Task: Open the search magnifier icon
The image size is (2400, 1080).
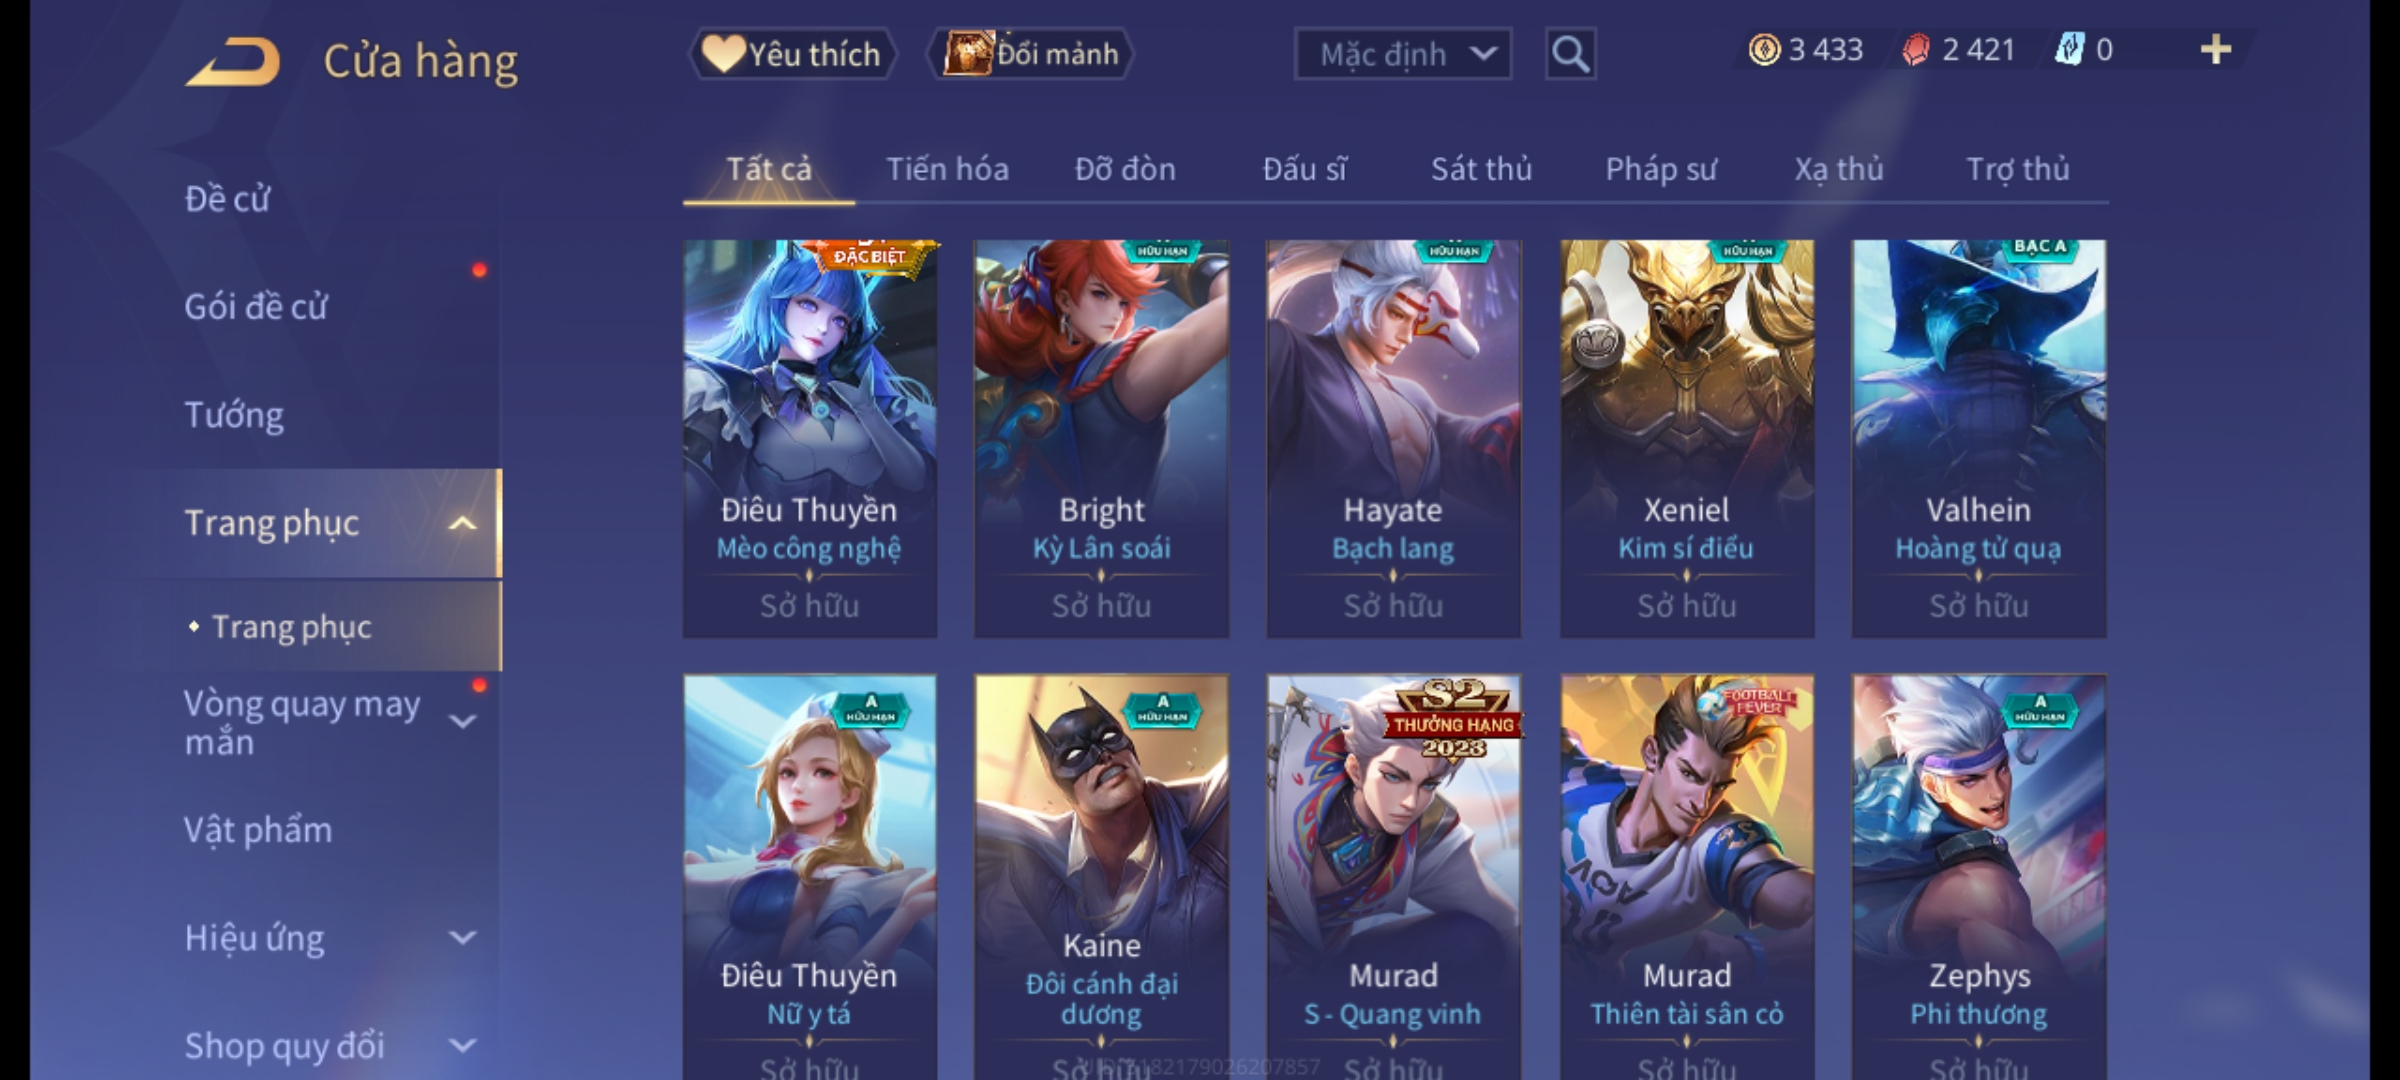Action: (1570, 54)
